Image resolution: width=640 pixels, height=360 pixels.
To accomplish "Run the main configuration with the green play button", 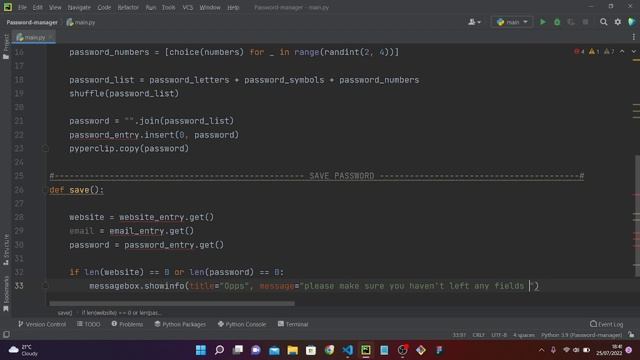I will click(542, 22).
